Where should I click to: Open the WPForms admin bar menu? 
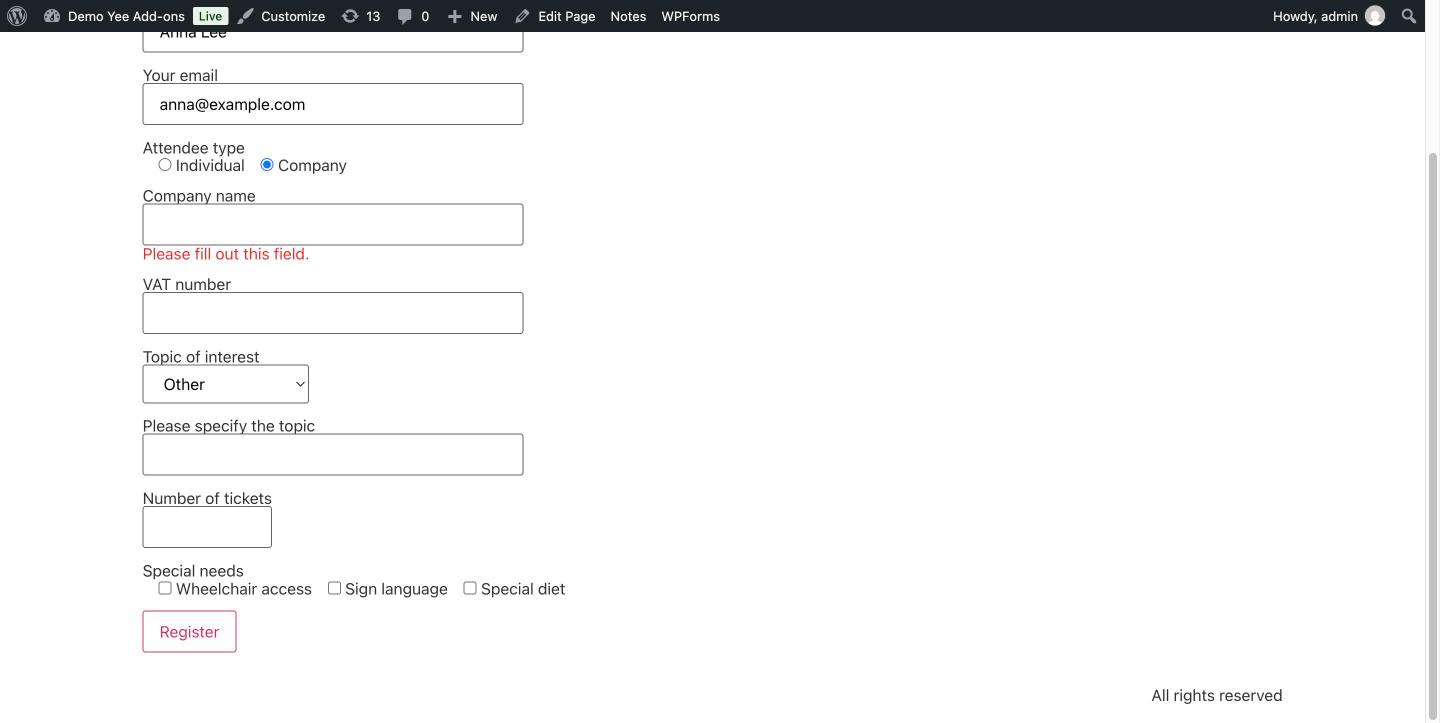(690, 16)
